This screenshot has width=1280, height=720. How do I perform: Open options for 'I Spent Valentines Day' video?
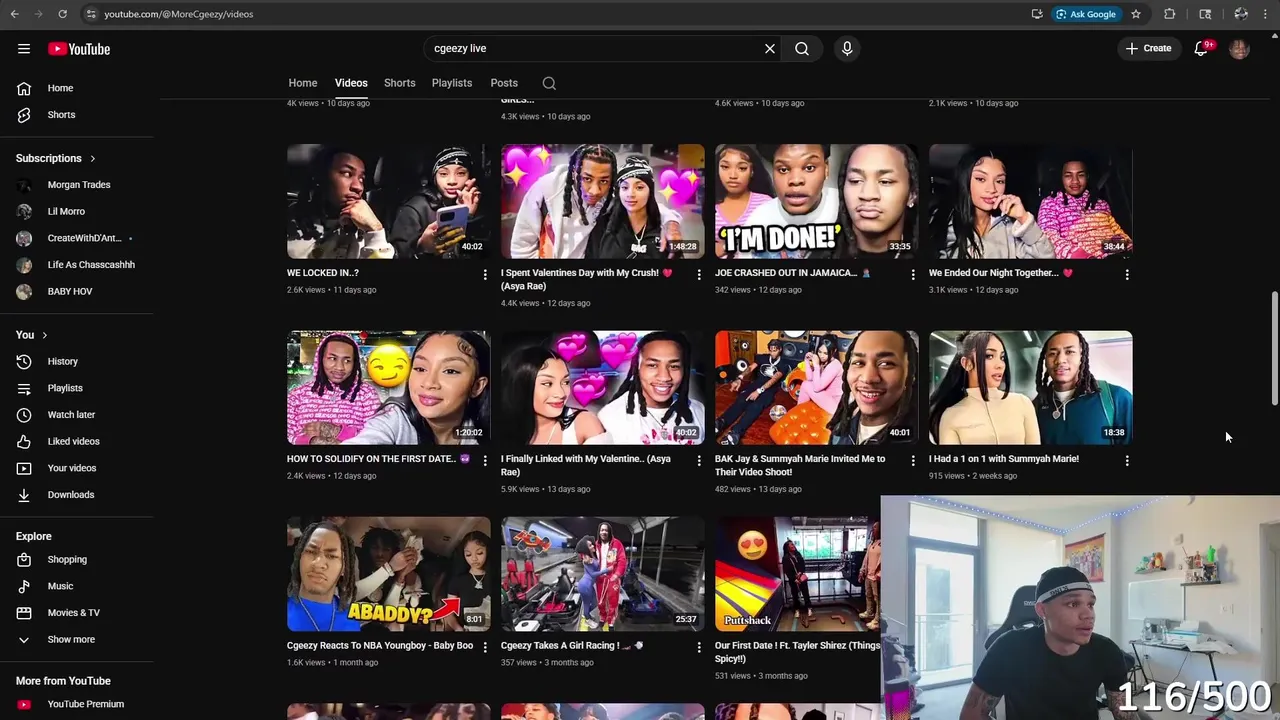click(699, 274)
